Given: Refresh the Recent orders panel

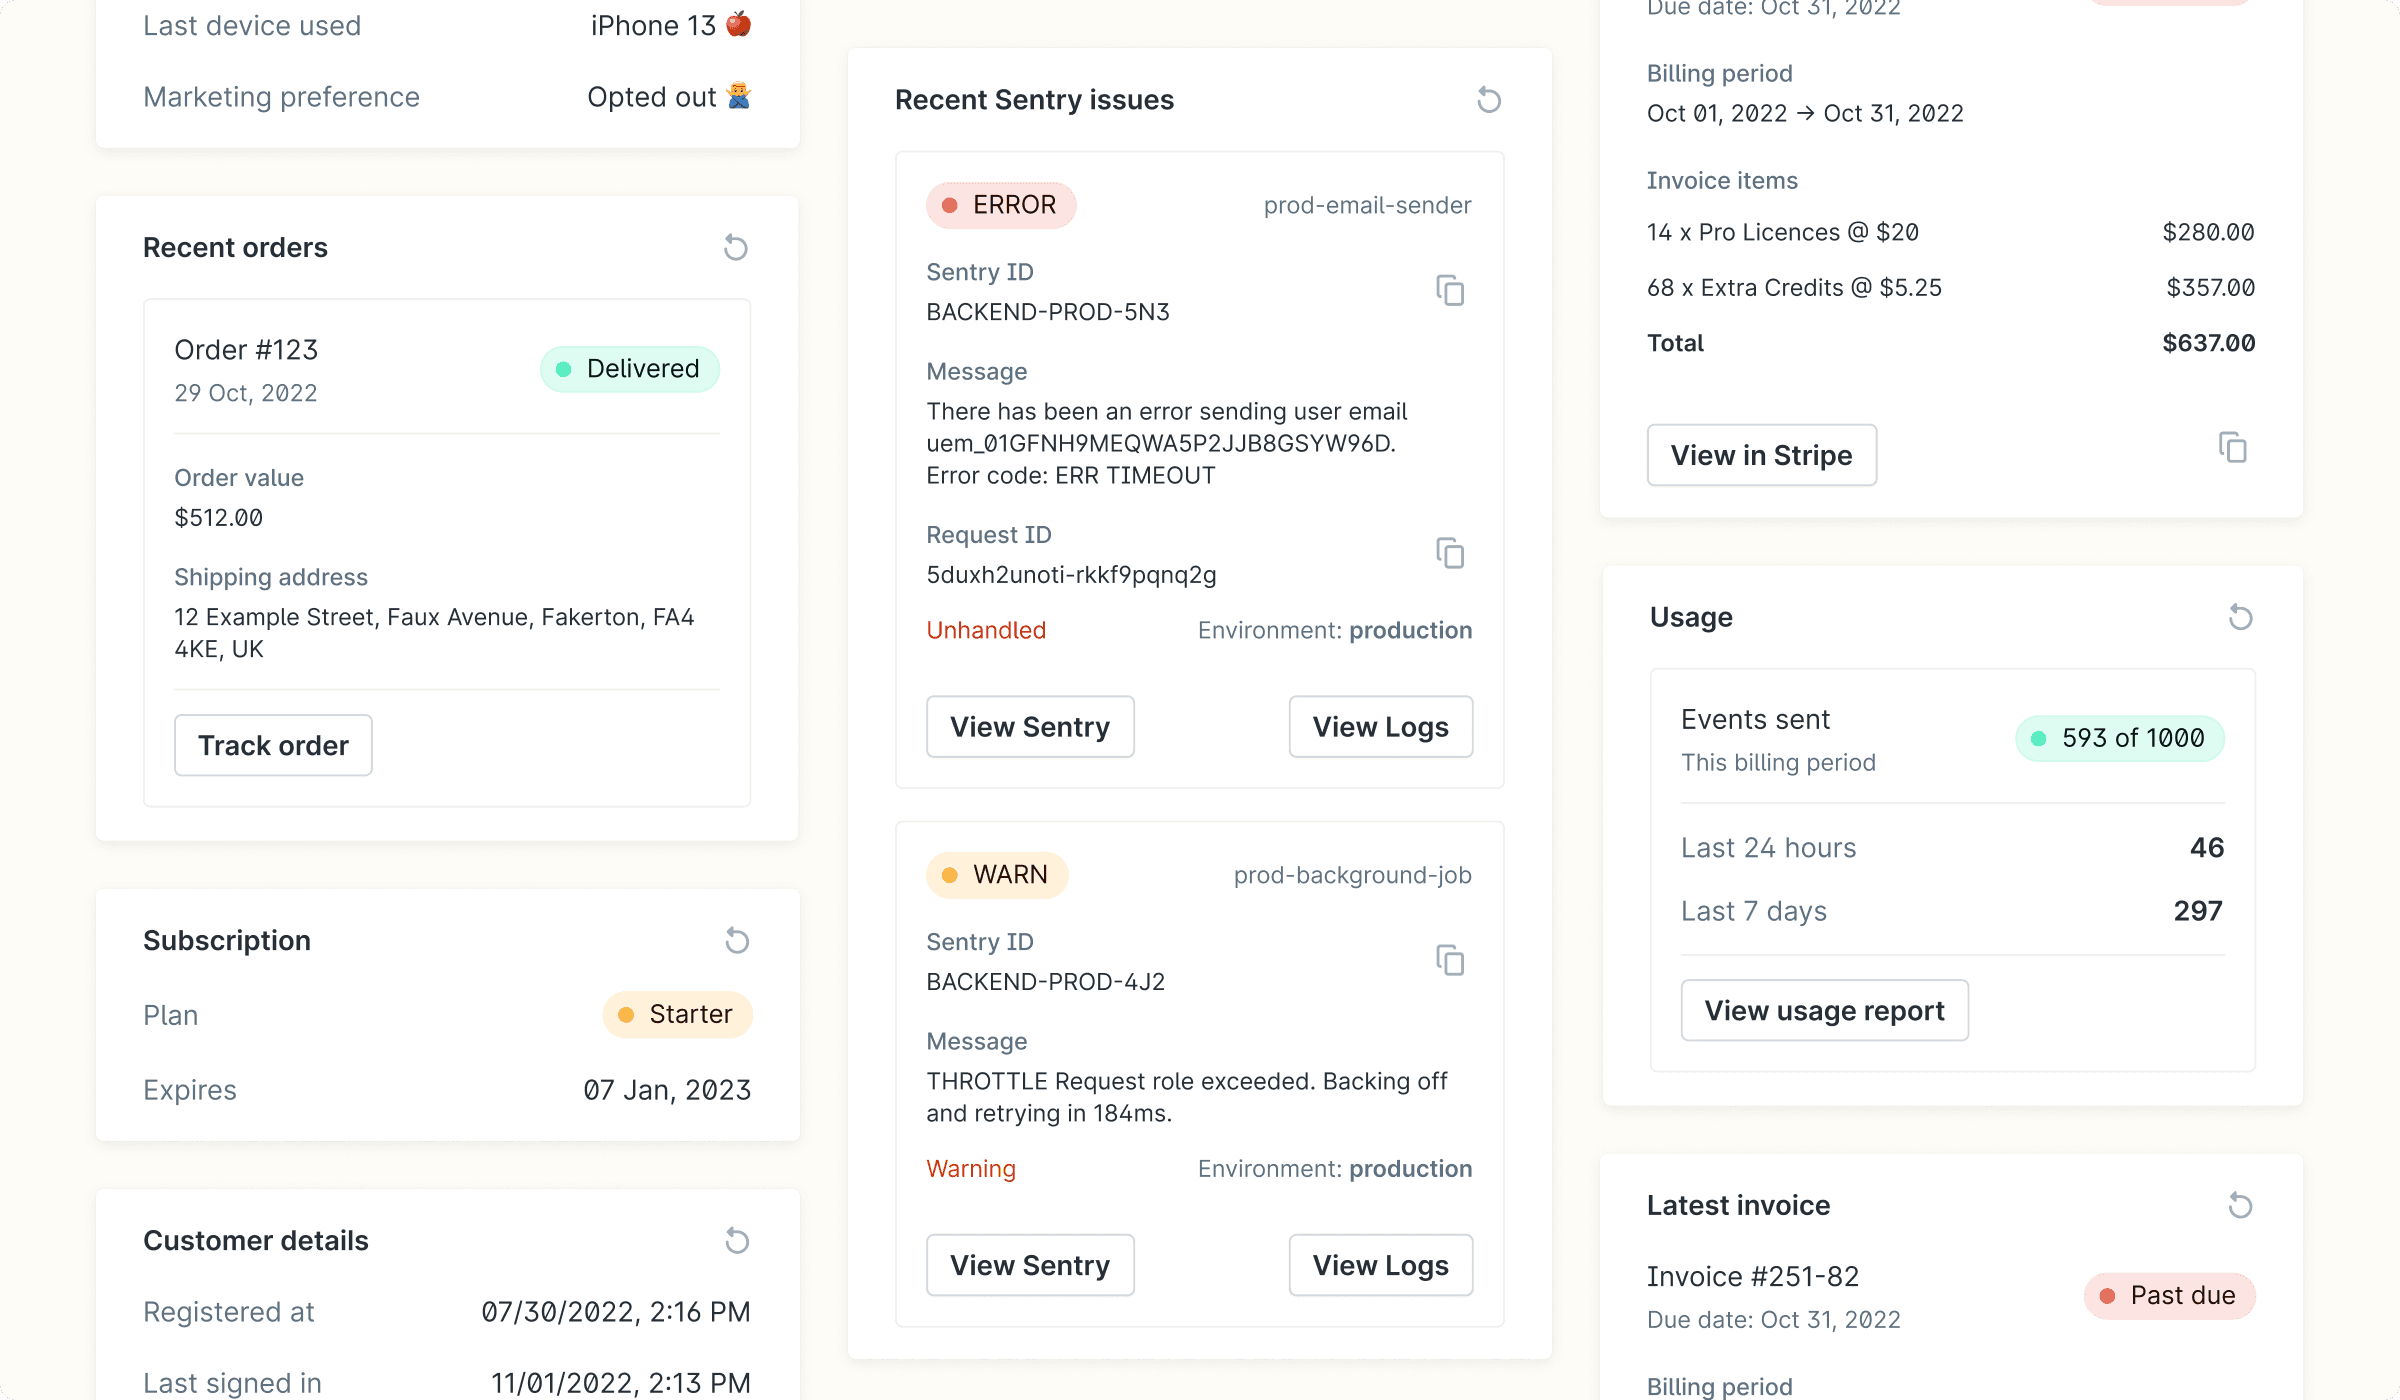Looking at the screenshot, I should [x=736, y=247].
